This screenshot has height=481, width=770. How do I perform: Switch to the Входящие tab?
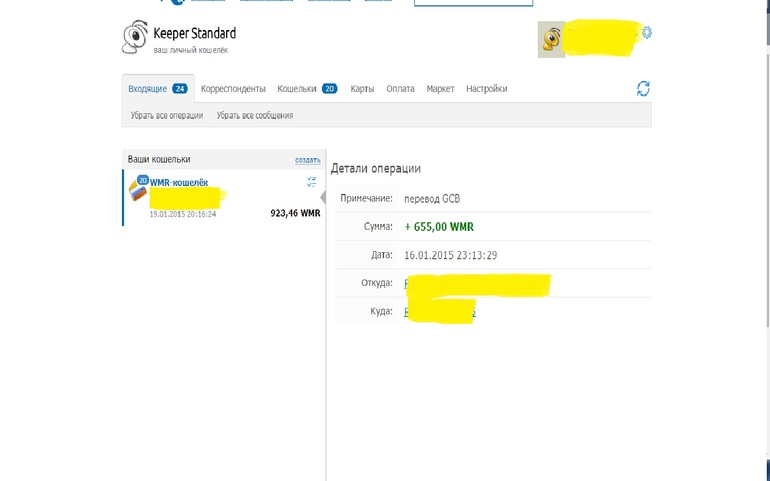pyautogui.click(x=148, y=89)
